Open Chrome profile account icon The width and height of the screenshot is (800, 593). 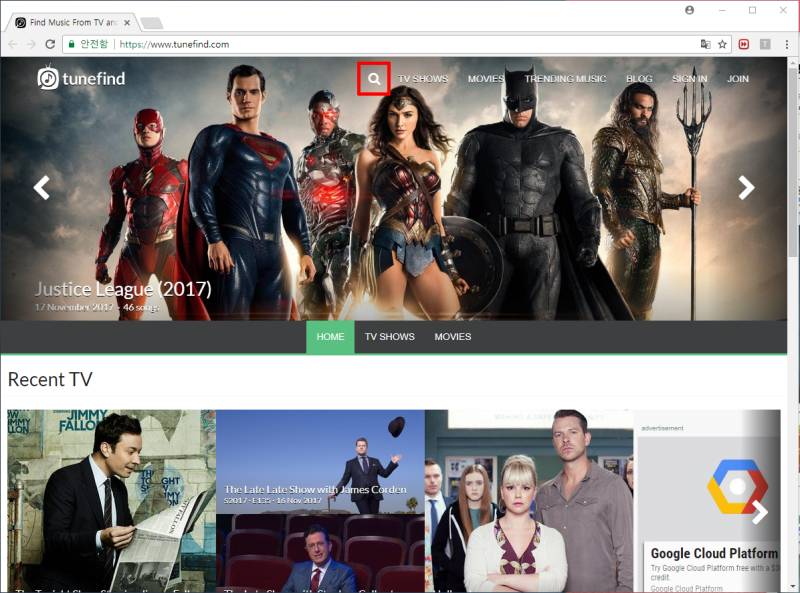point(689,10)
